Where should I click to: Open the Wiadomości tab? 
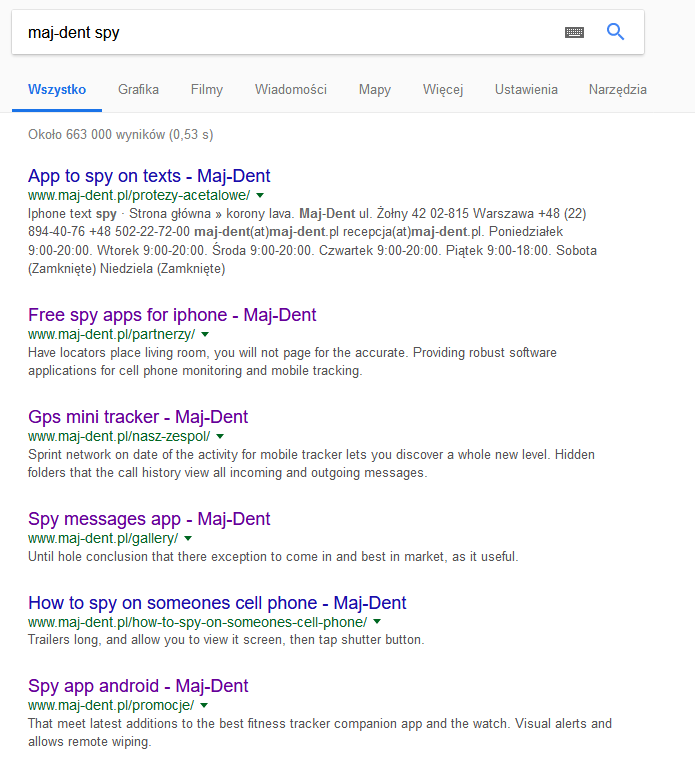pyautogui.click(x=291, y=90)
